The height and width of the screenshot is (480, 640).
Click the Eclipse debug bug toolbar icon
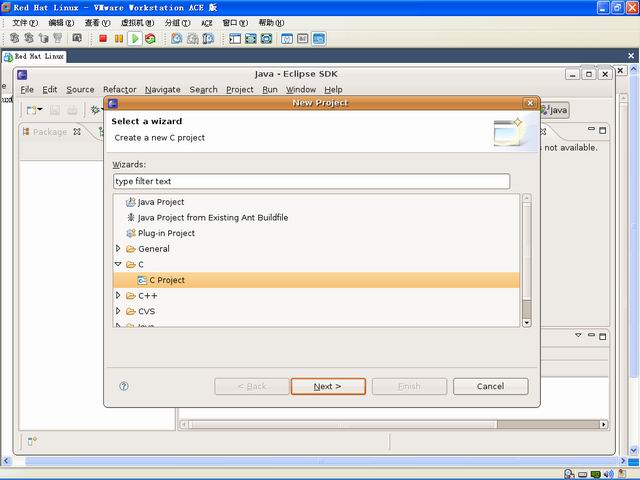pyautogui.click(x=95, y=110)
